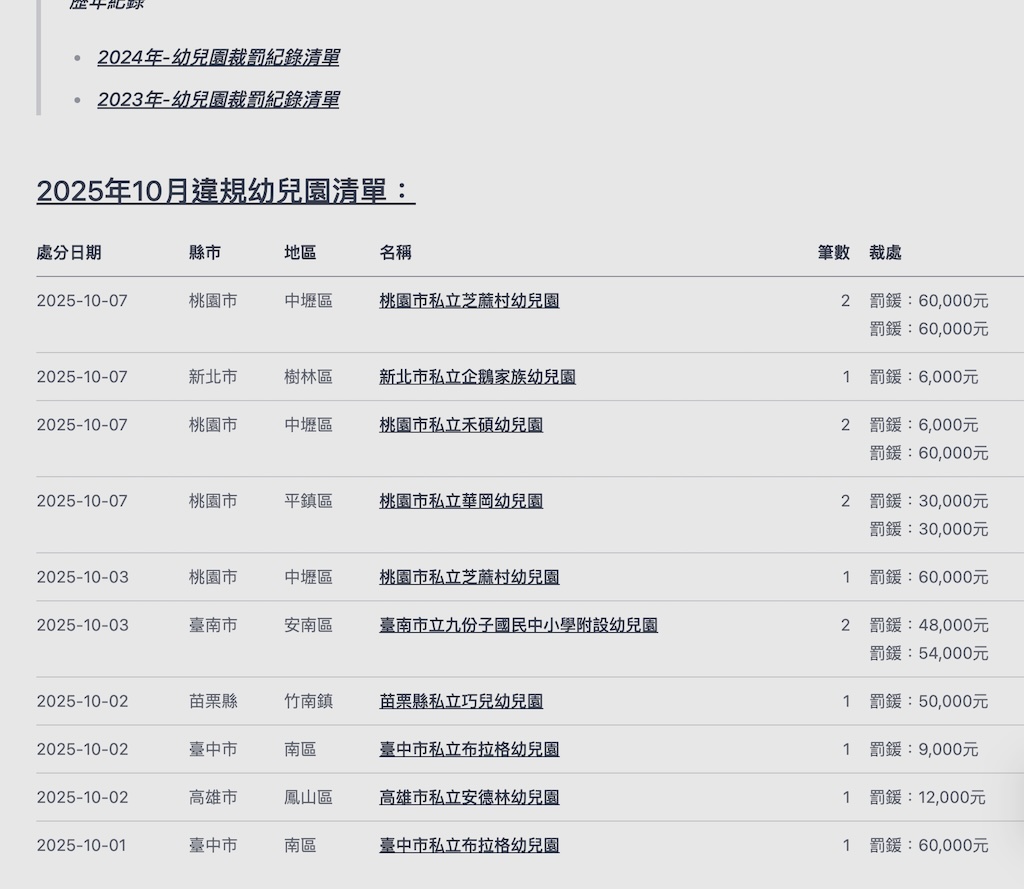Click the 苗栗縣私立巧兒幼兒園 link
1024x889 pixels.
461,701
